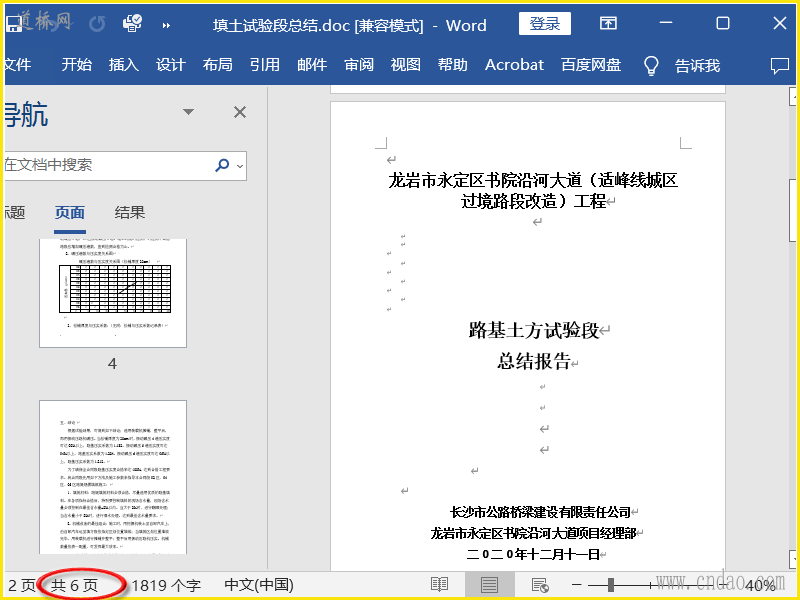
Task: Open the 布局 ribbon tab
Action: pyautogui.click(x=217, y=65)
